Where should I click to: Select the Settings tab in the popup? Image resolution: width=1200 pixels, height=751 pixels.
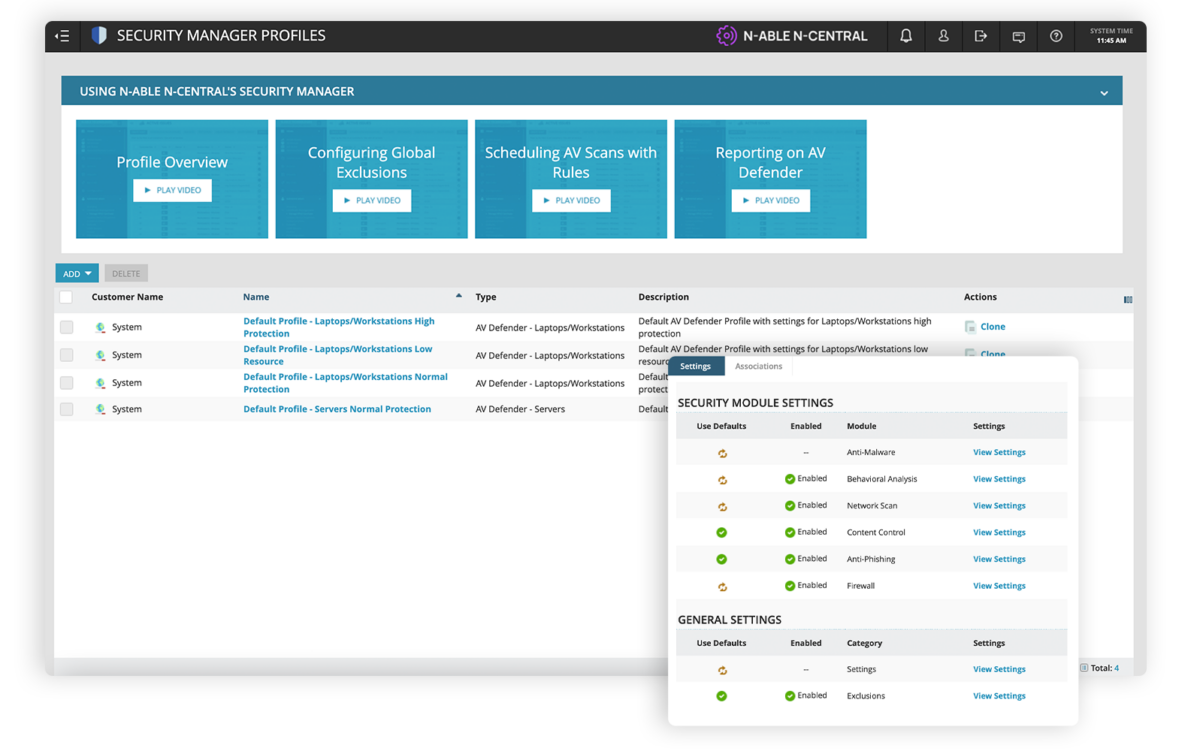(x=695, y=365)
